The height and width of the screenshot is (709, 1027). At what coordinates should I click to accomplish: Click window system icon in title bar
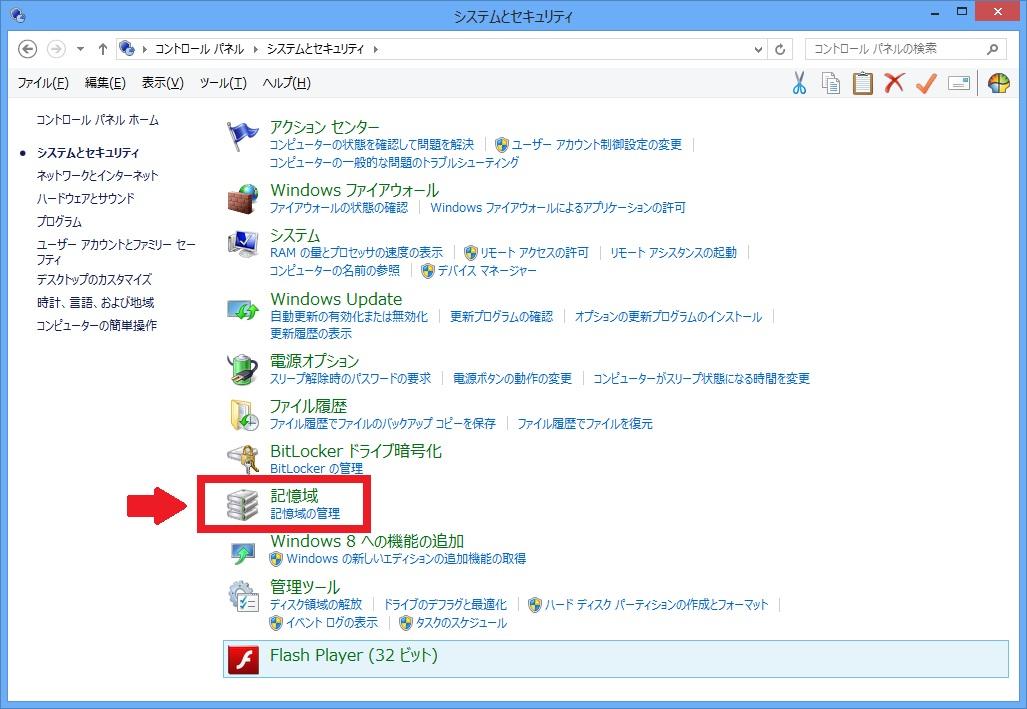[18, 14]
